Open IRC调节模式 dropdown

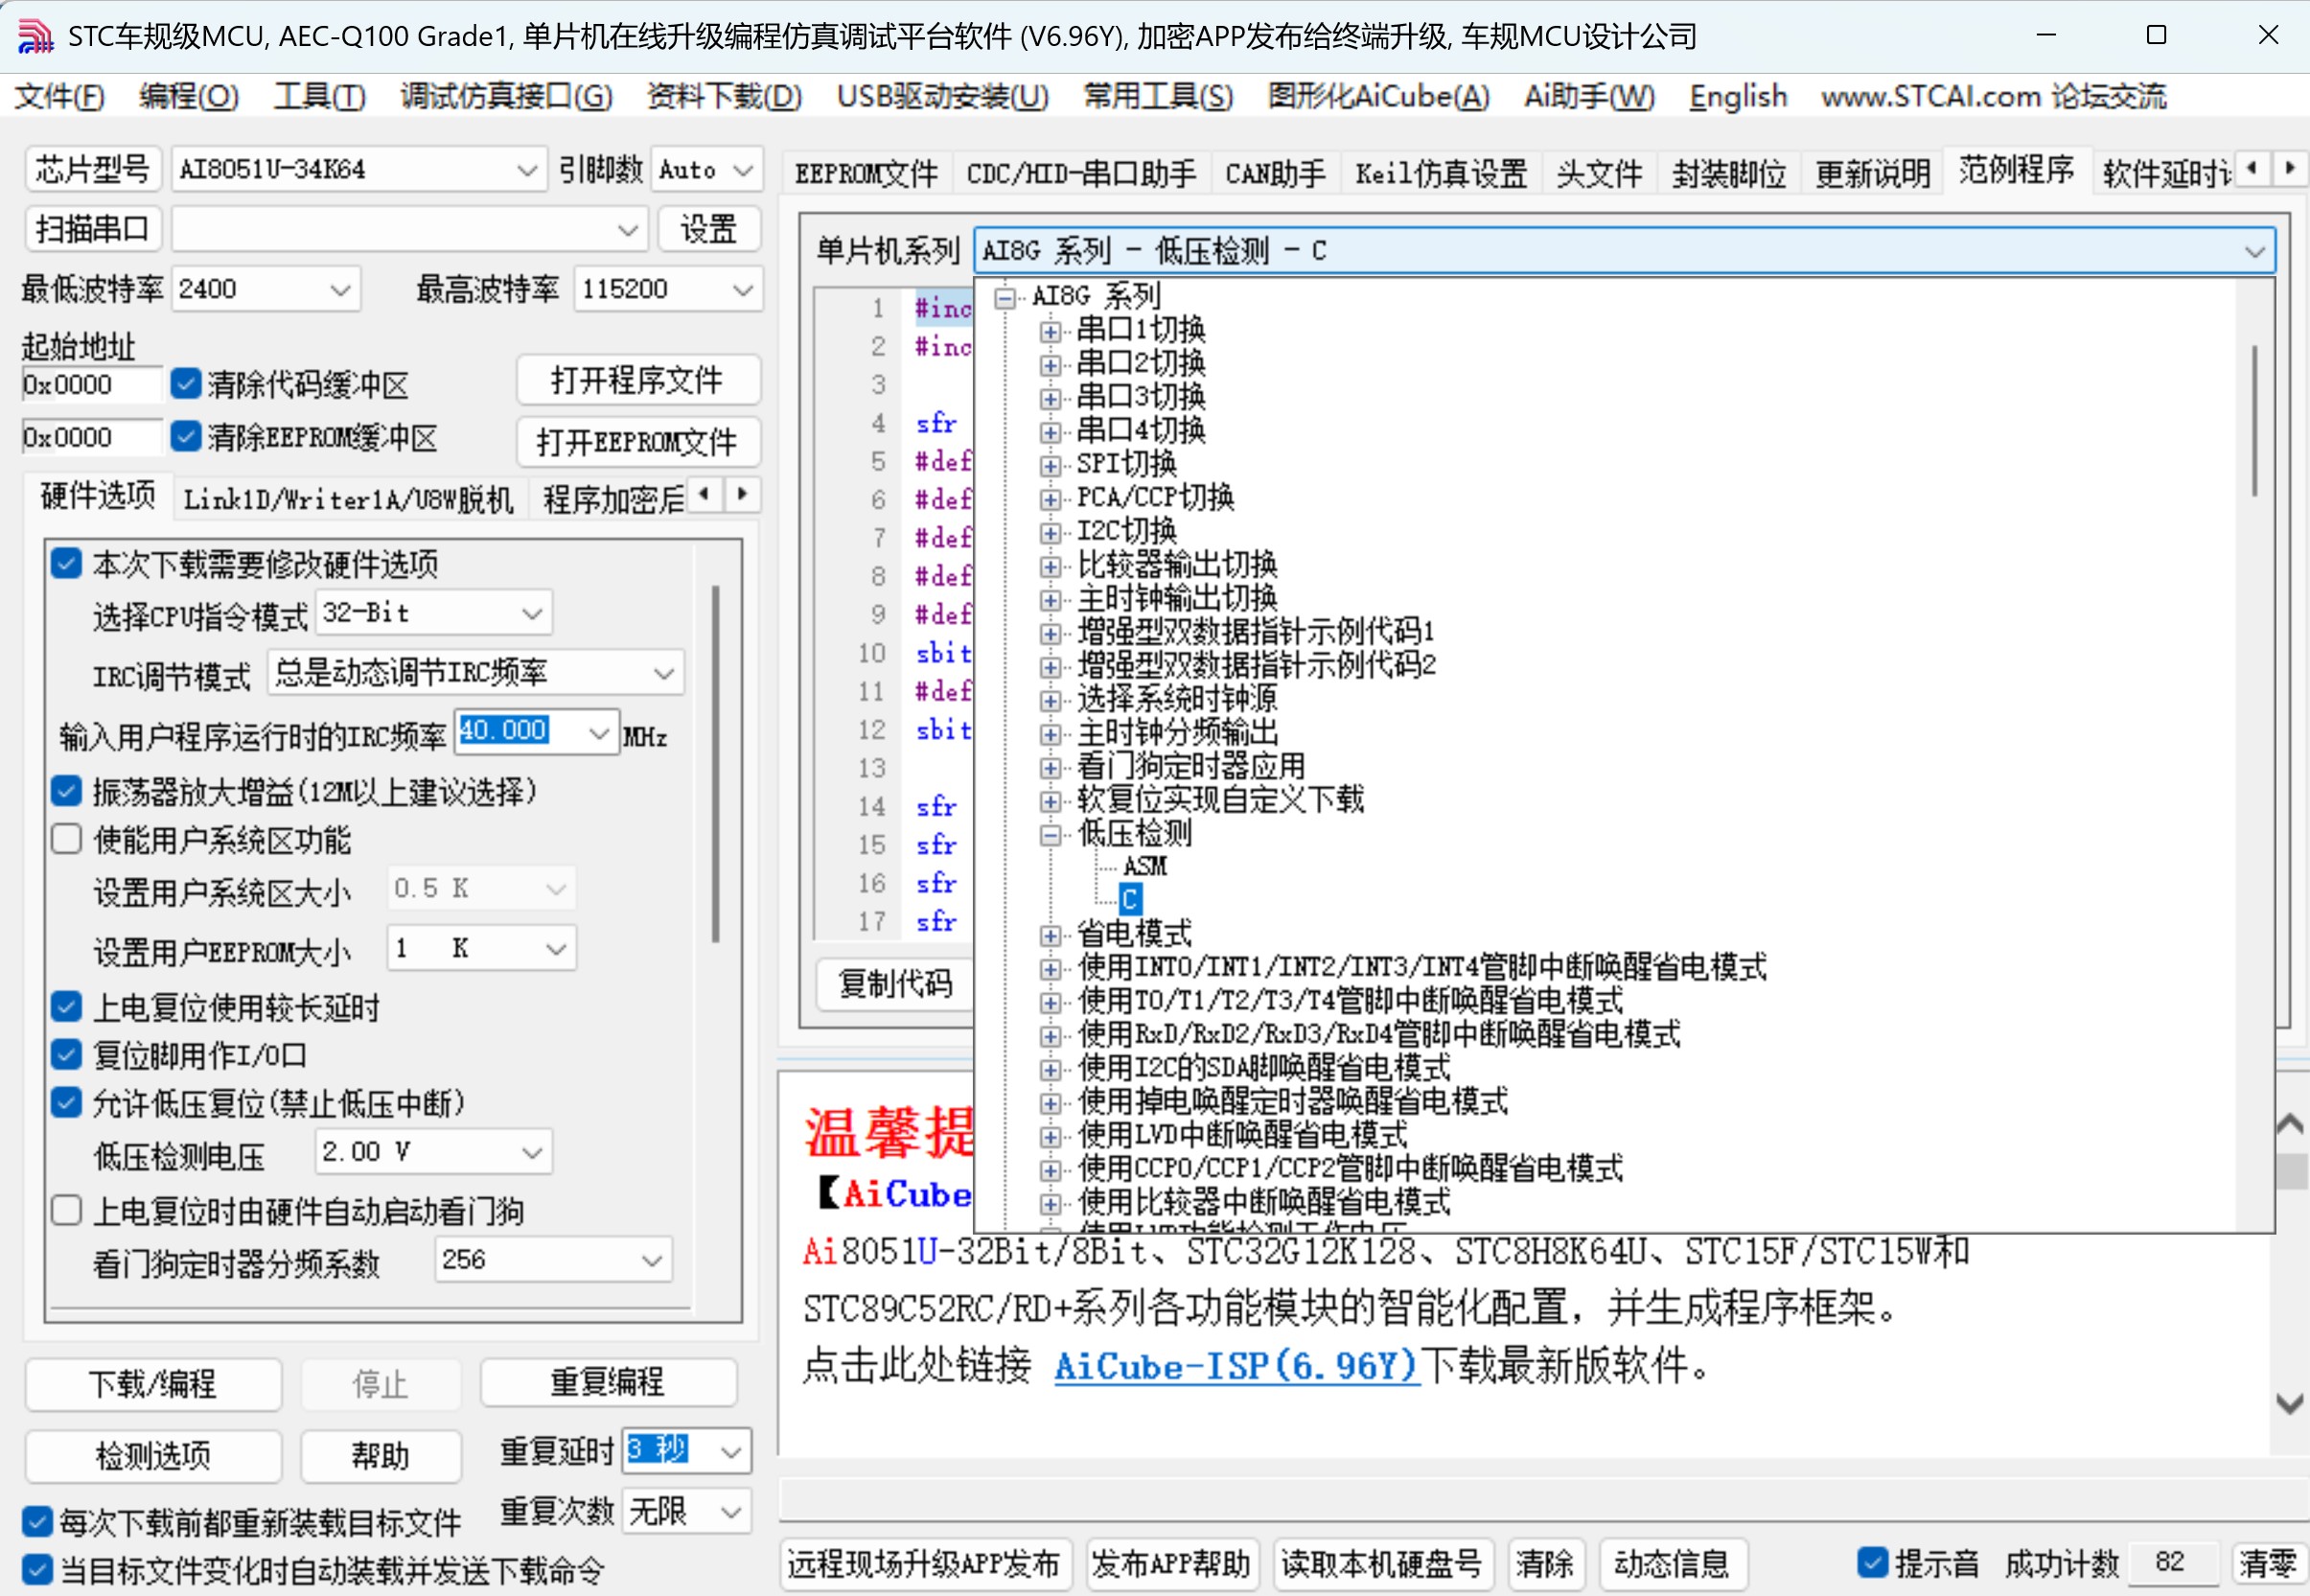664,673
